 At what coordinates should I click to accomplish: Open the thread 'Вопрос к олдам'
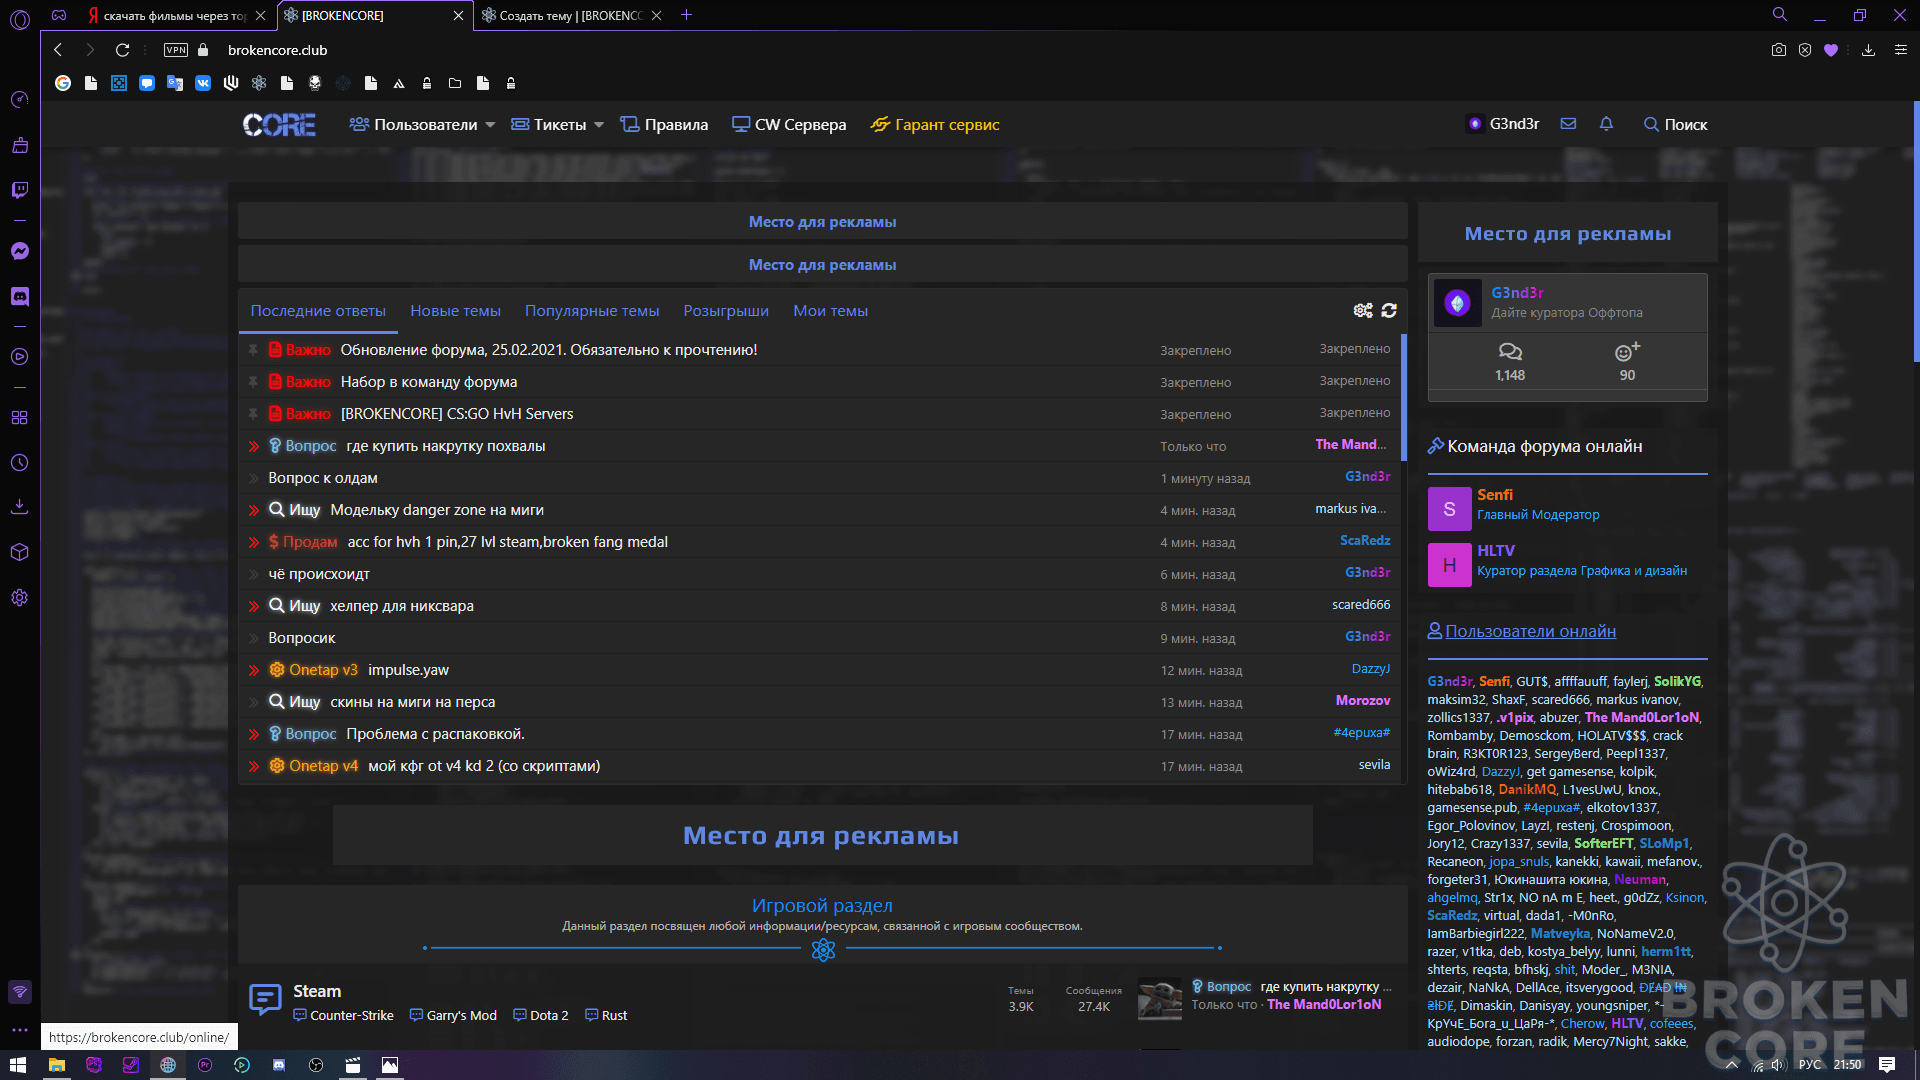(x=323, y=478)
